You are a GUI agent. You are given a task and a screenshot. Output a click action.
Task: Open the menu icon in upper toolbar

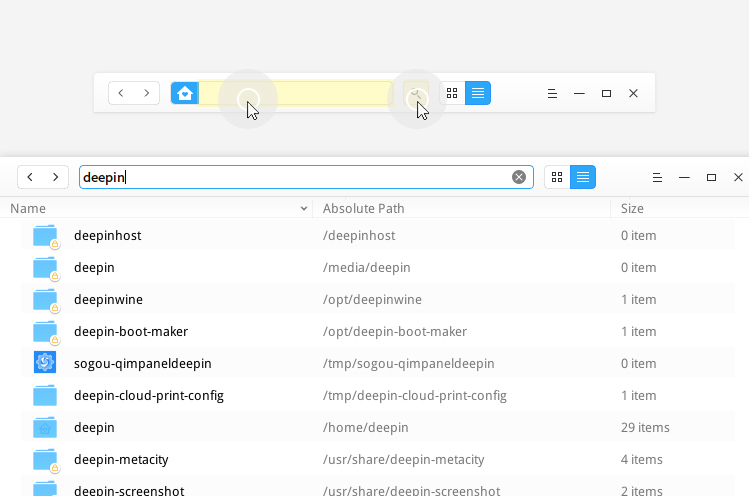(x=552, y=94)
